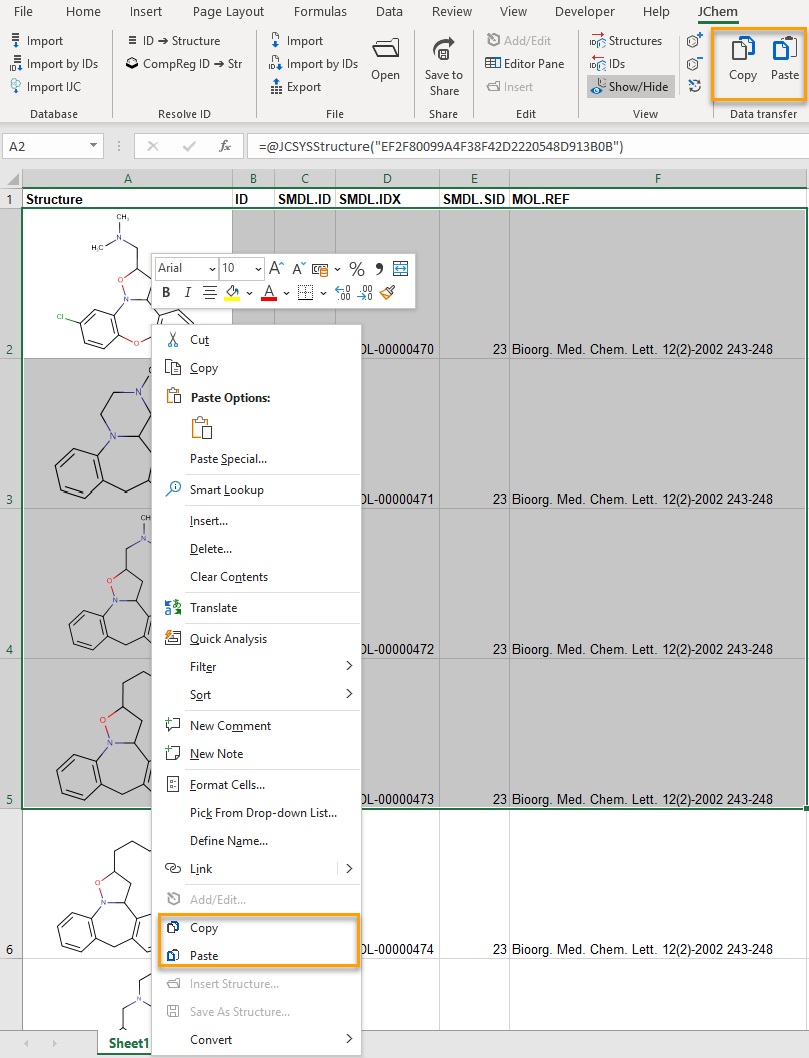Toggle Italic in the mini toolbar
The image size is (809, 1058).
187,293
